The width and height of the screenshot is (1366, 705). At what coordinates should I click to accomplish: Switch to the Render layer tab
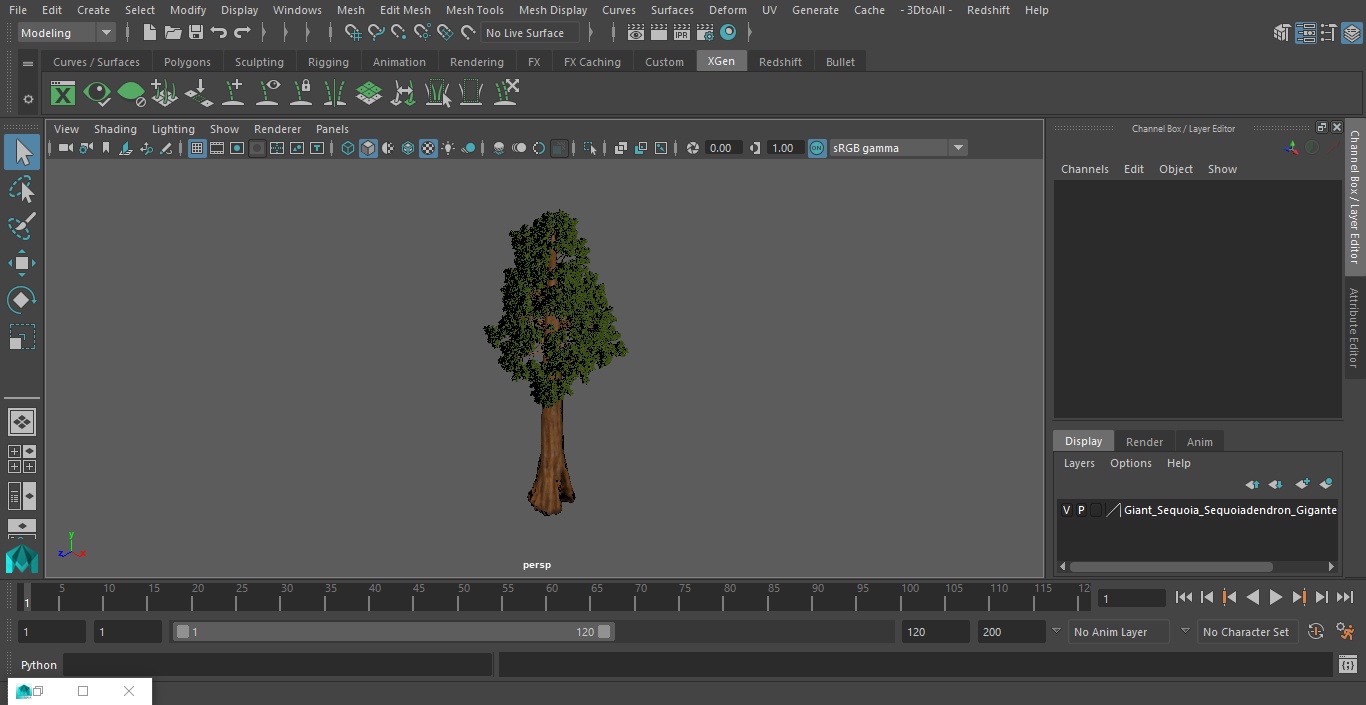(x=1144, y=442)
